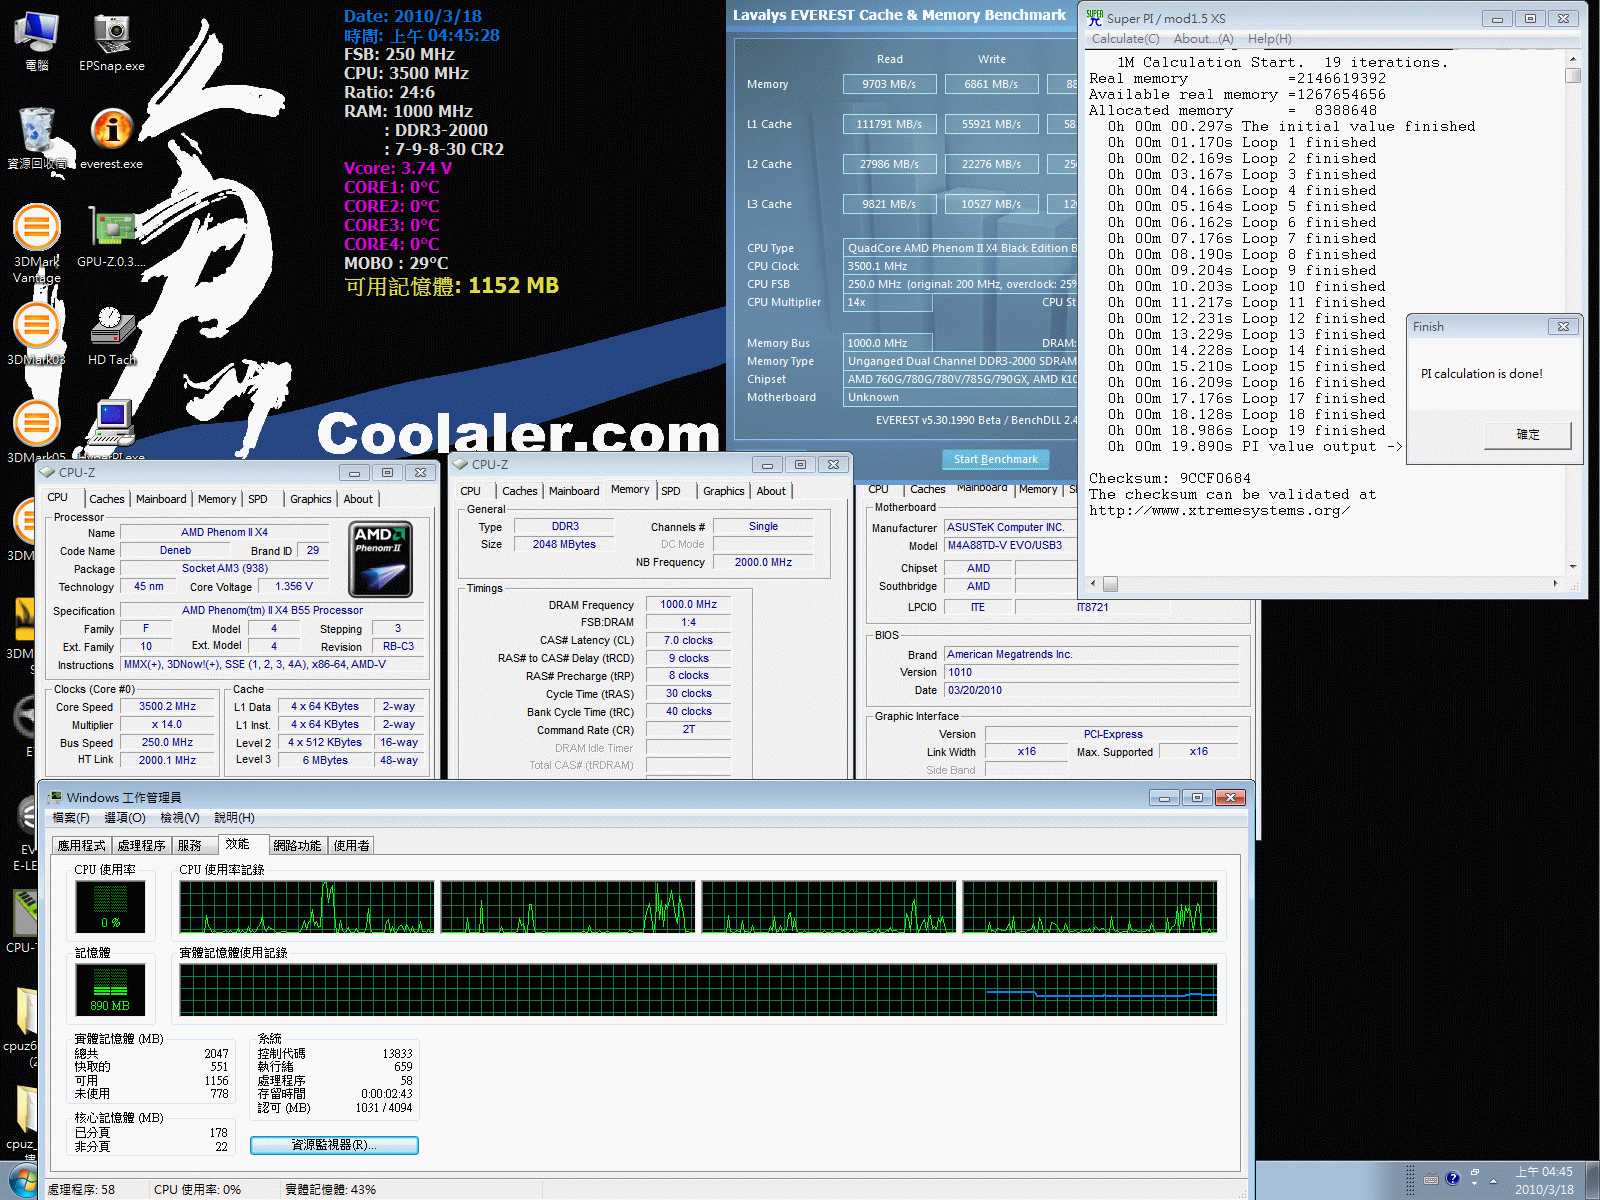Viewport: 1600px width, 1200px height.
Task: Click Start Benchmark in the EVEREST window
Action: click(996, 459)
